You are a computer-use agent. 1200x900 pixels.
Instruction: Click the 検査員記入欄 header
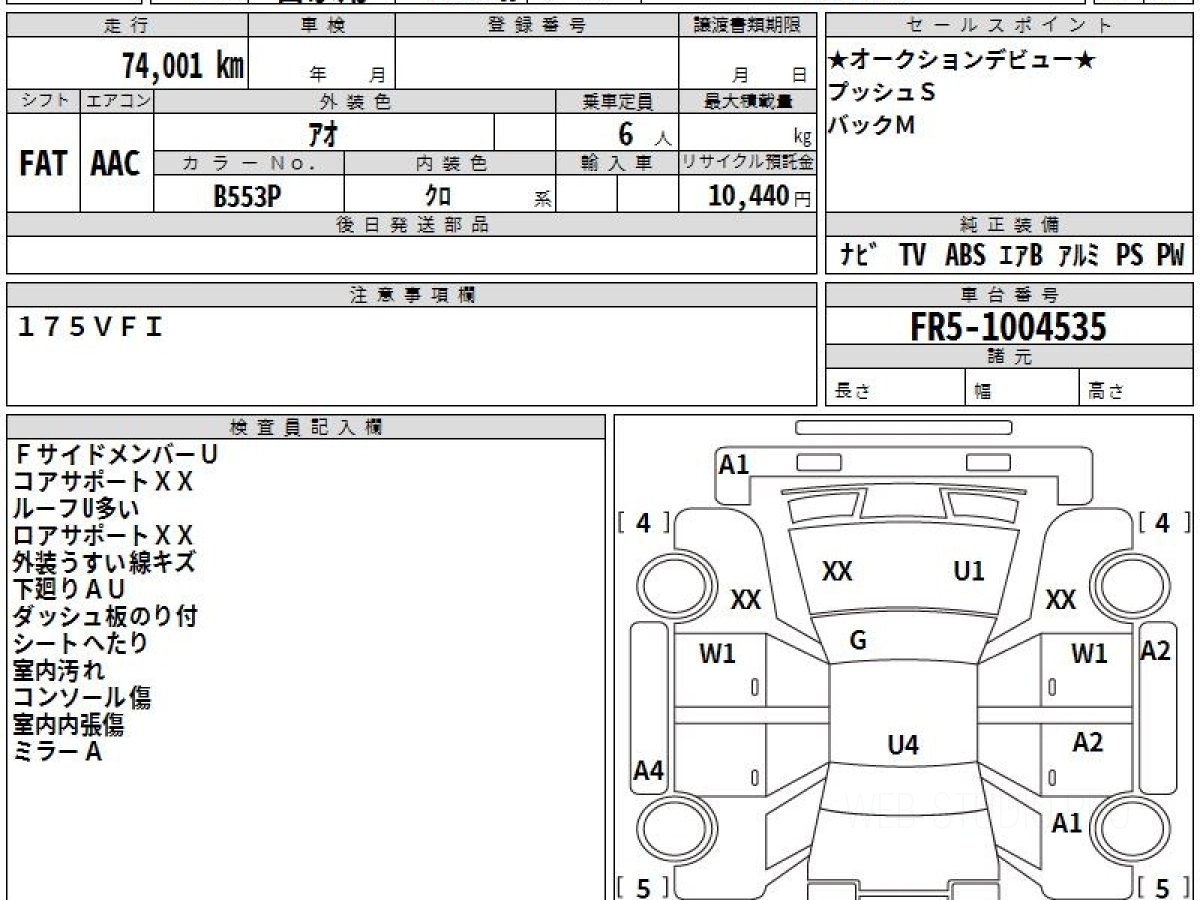tap(306, 427)
